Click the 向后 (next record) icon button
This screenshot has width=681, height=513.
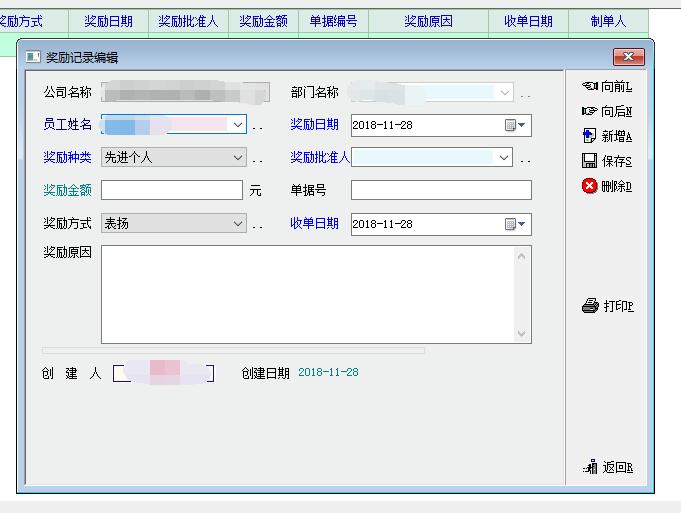tap(606, 111)
